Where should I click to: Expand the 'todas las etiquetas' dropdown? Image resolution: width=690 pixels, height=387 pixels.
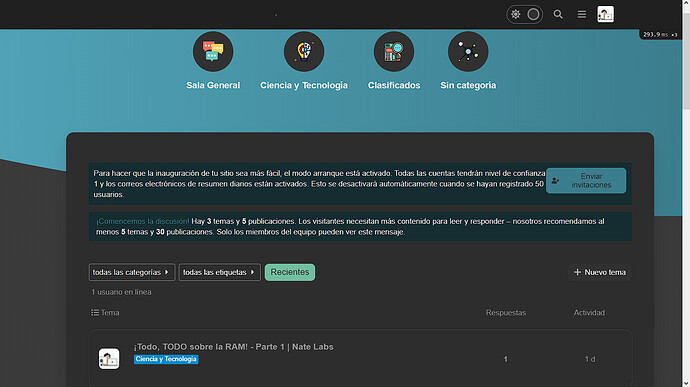[x=219, y=272]
